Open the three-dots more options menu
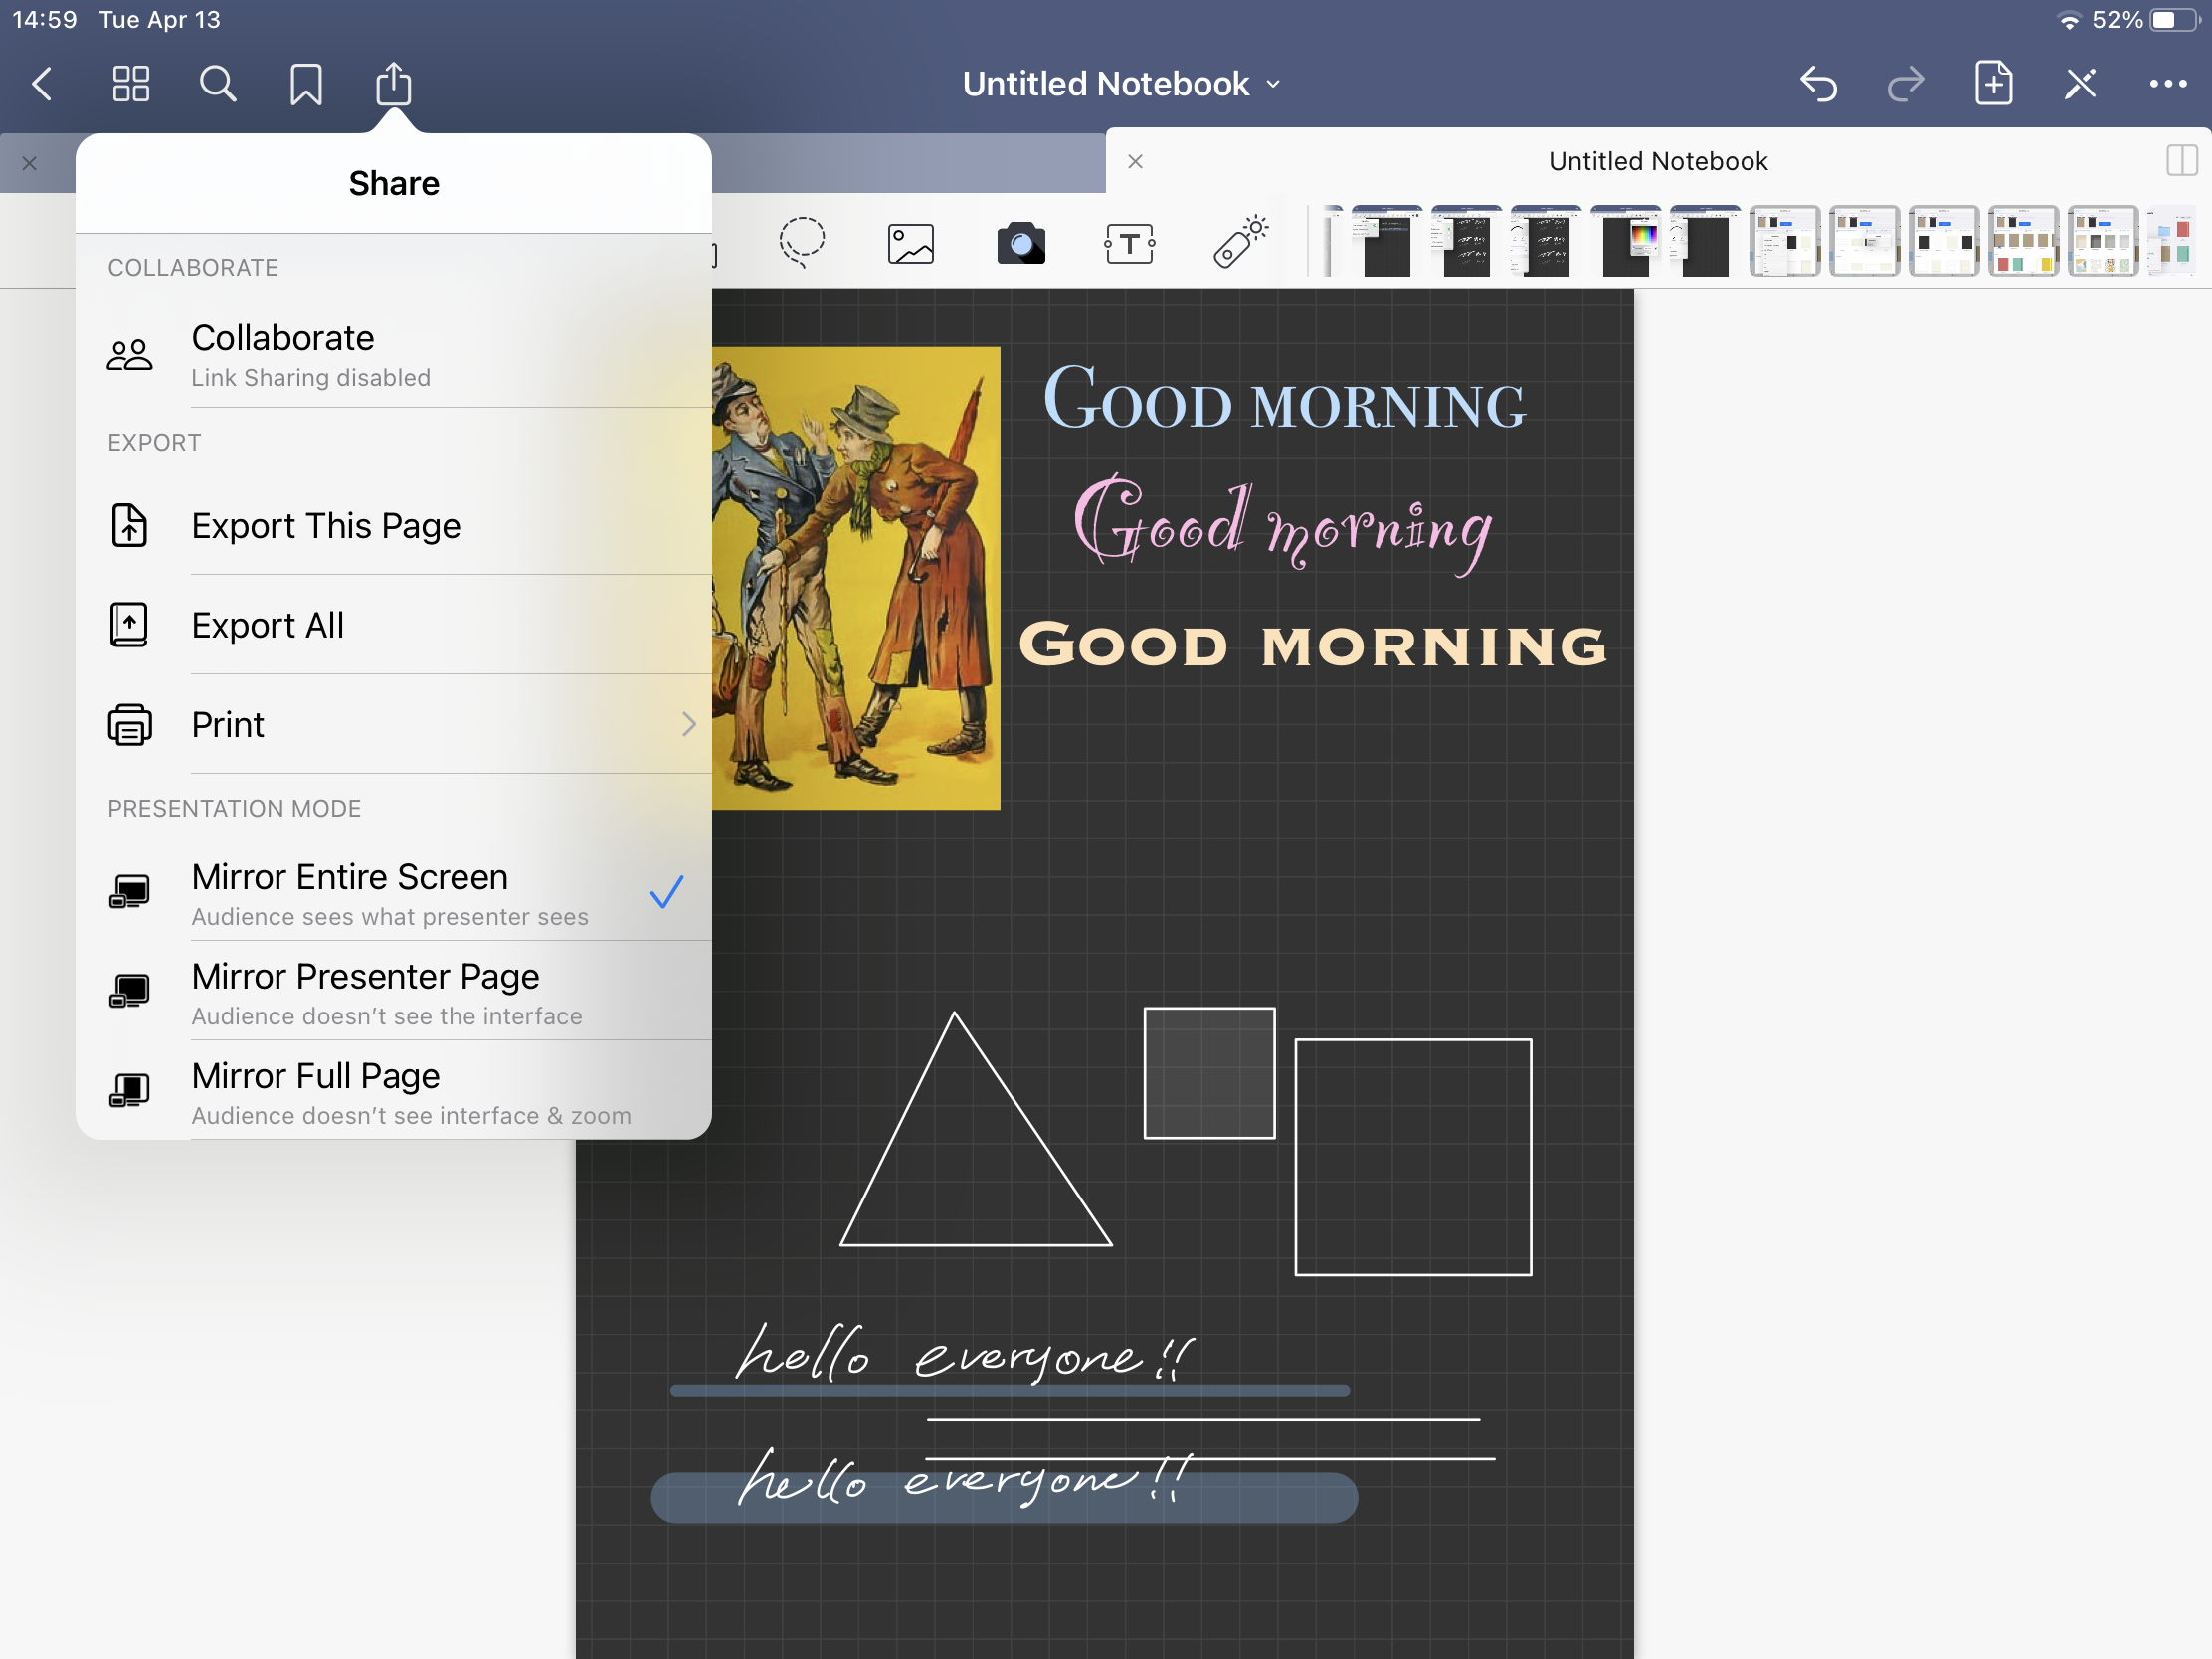The height and width of the screenshot is (1659, 2212). coord(2167,84)
